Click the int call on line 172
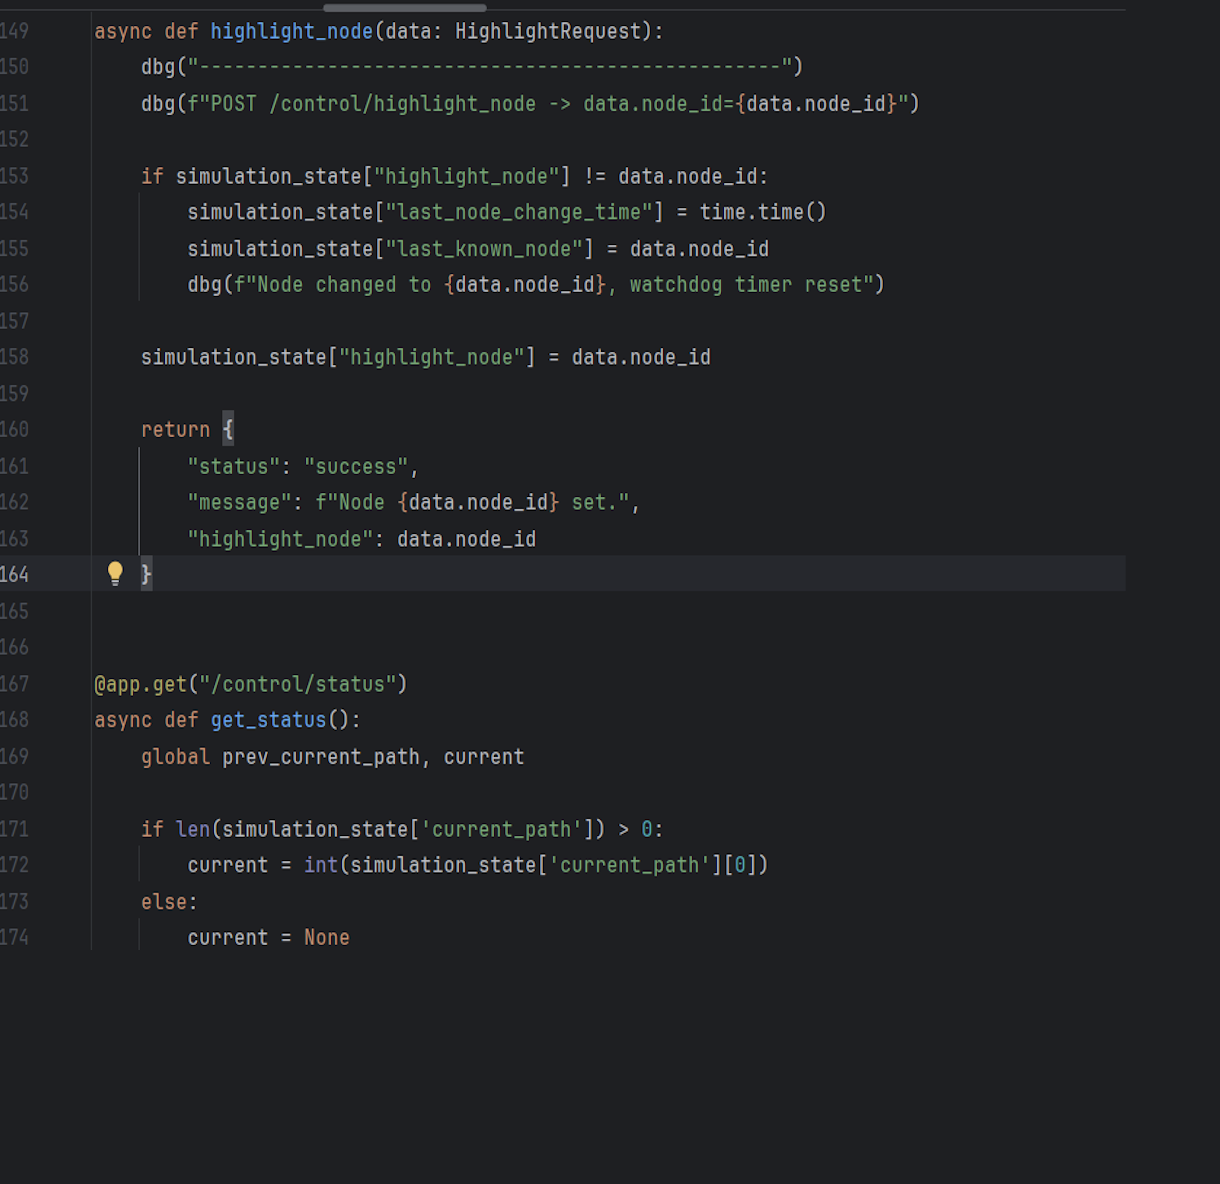1220x1184 pixels. click(321, 865)
